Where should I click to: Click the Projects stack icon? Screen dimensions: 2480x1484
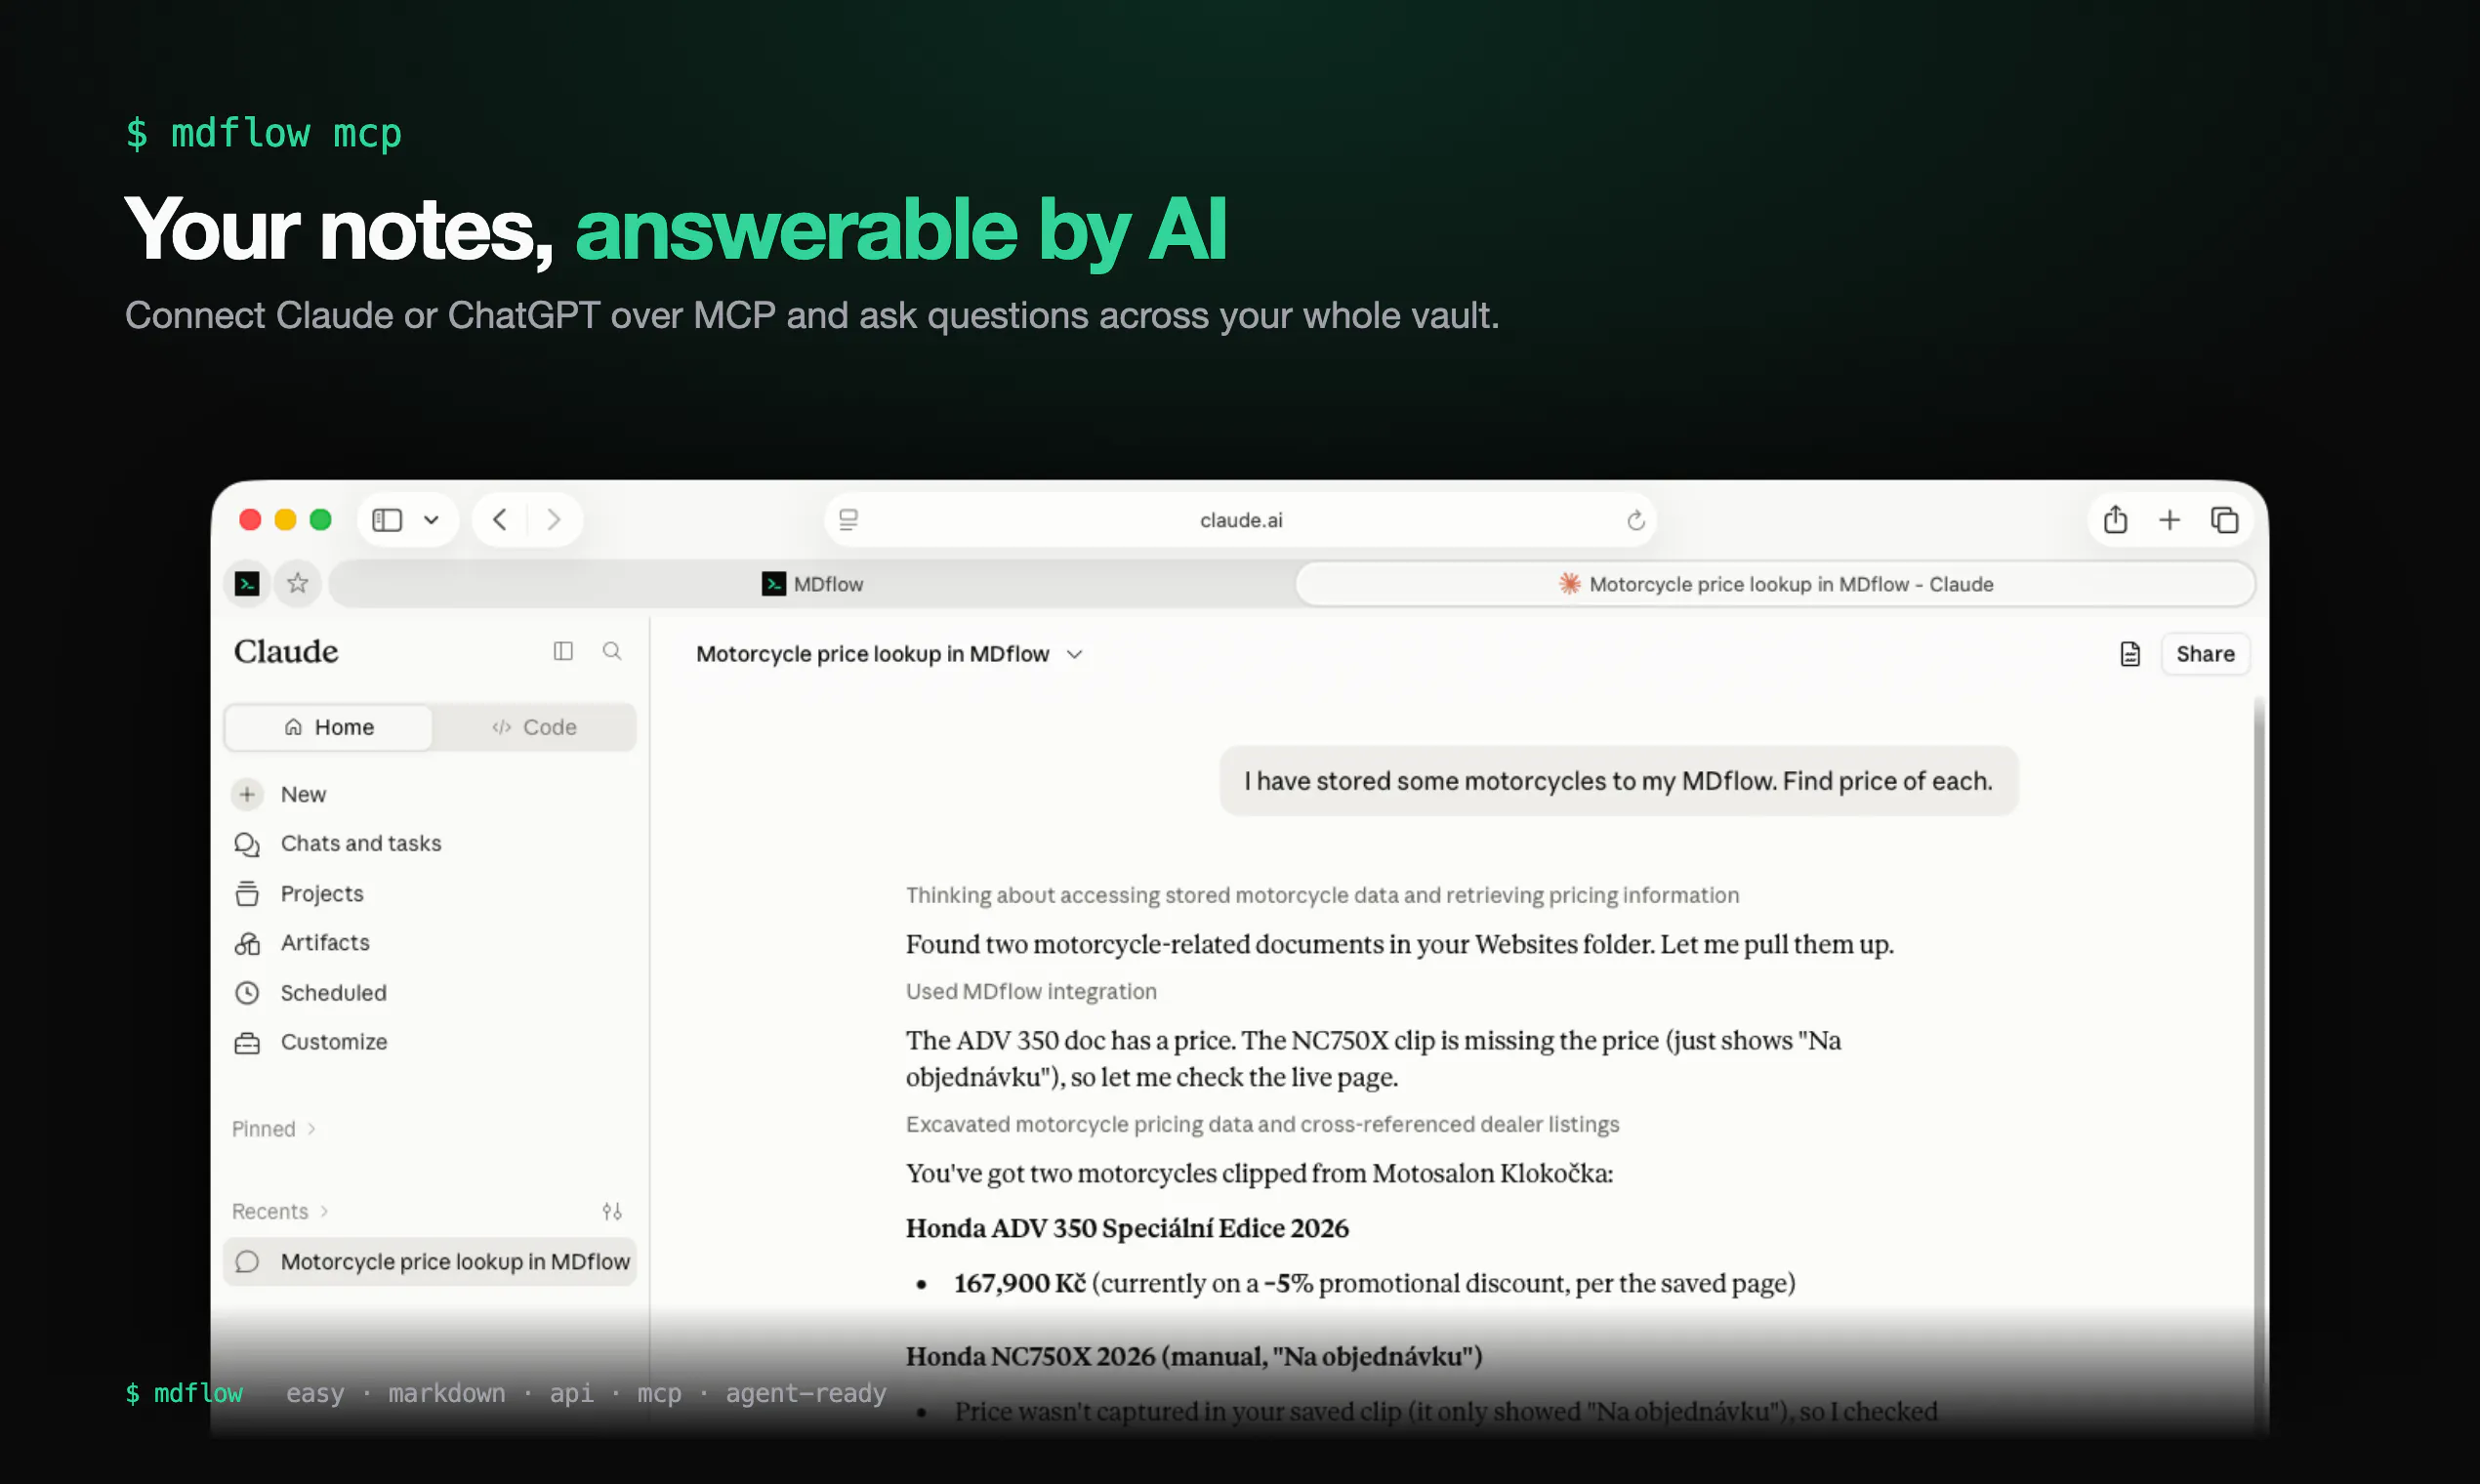point(247,894)
